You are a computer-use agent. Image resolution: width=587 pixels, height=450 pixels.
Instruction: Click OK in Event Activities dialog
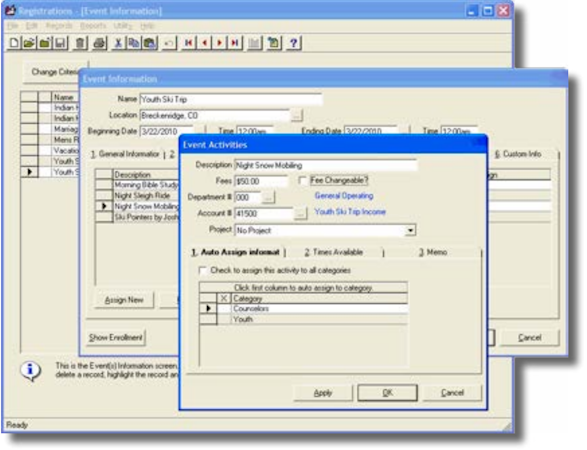coord(387,393)
